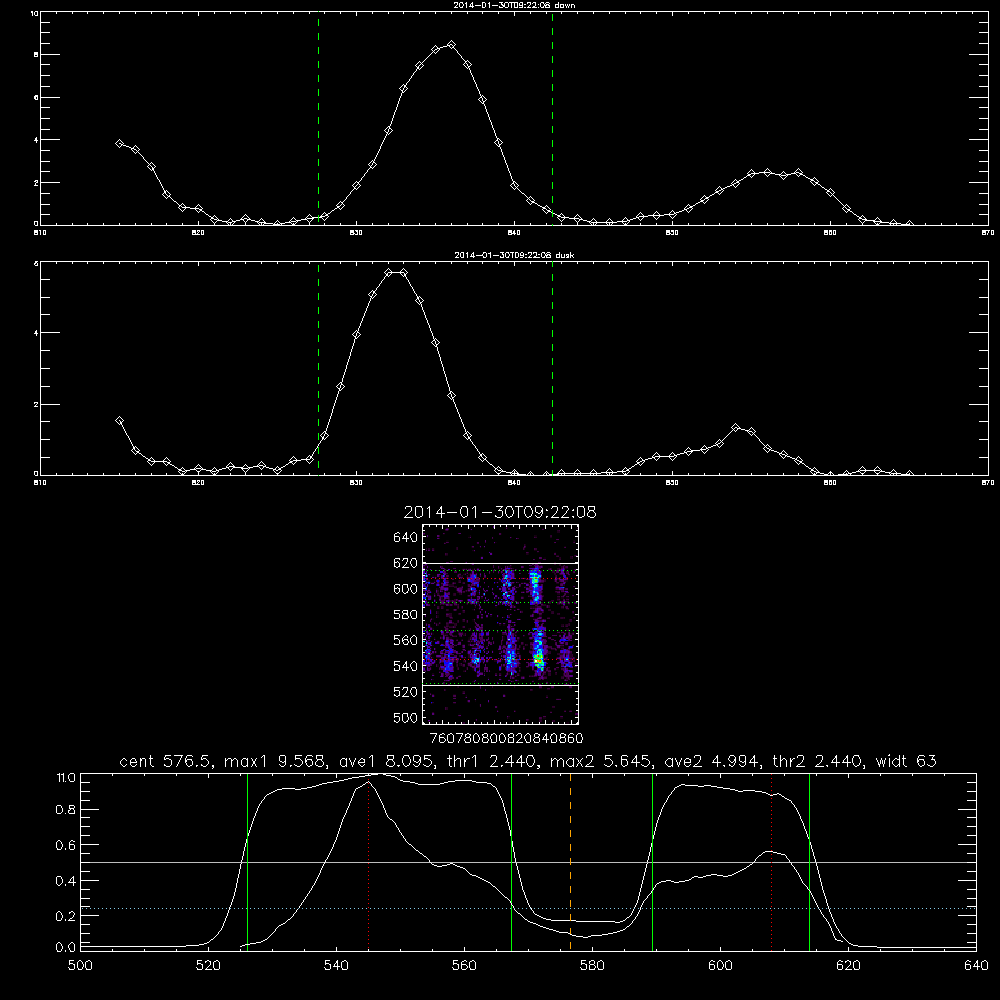Click the orange dashed center line in bottom plot
The image size is (1000, 1000).
coord(570,861)
